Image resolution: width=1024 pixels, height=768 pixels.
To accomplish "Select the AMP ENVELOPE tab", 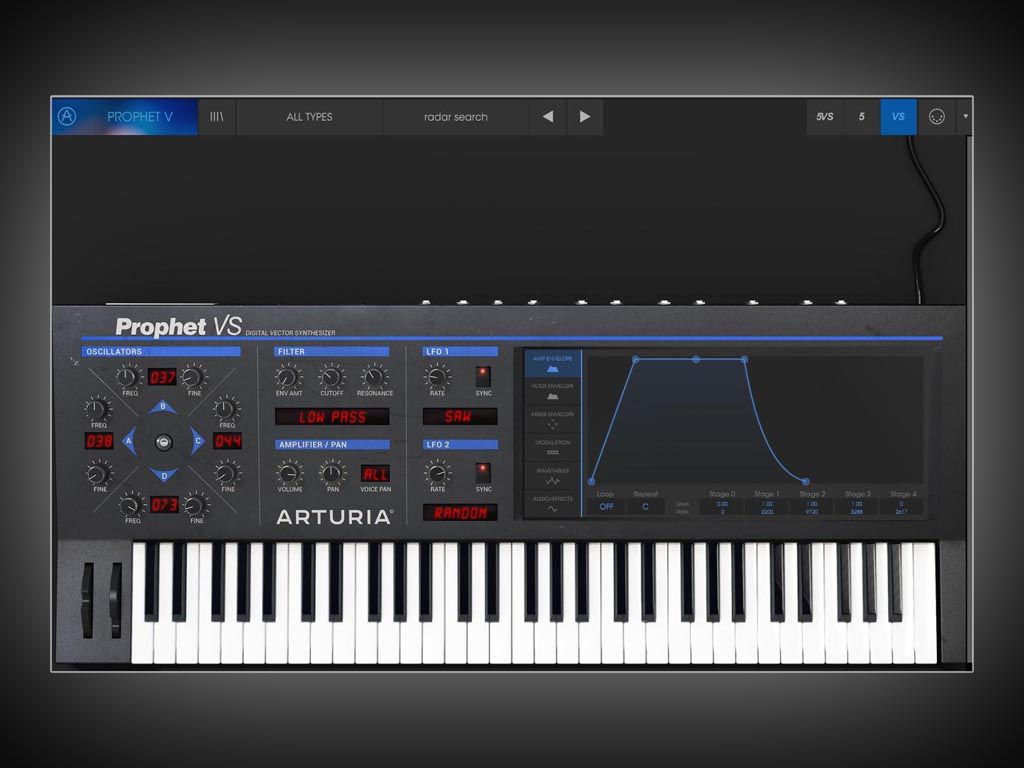I will pyautogui.click(x=552, y=364).
